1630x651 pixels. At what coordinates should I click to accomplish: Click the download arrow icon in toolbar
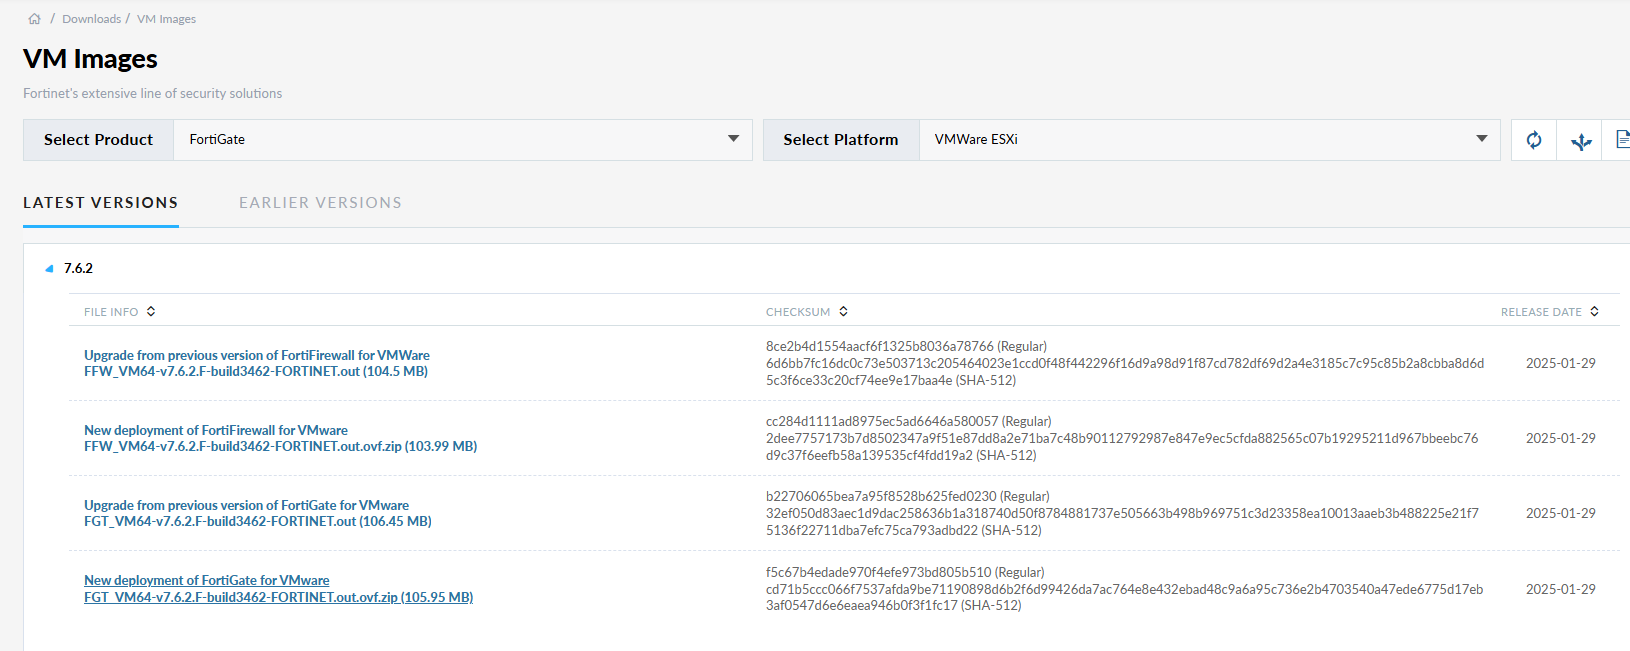click(x=1581, y=140)
